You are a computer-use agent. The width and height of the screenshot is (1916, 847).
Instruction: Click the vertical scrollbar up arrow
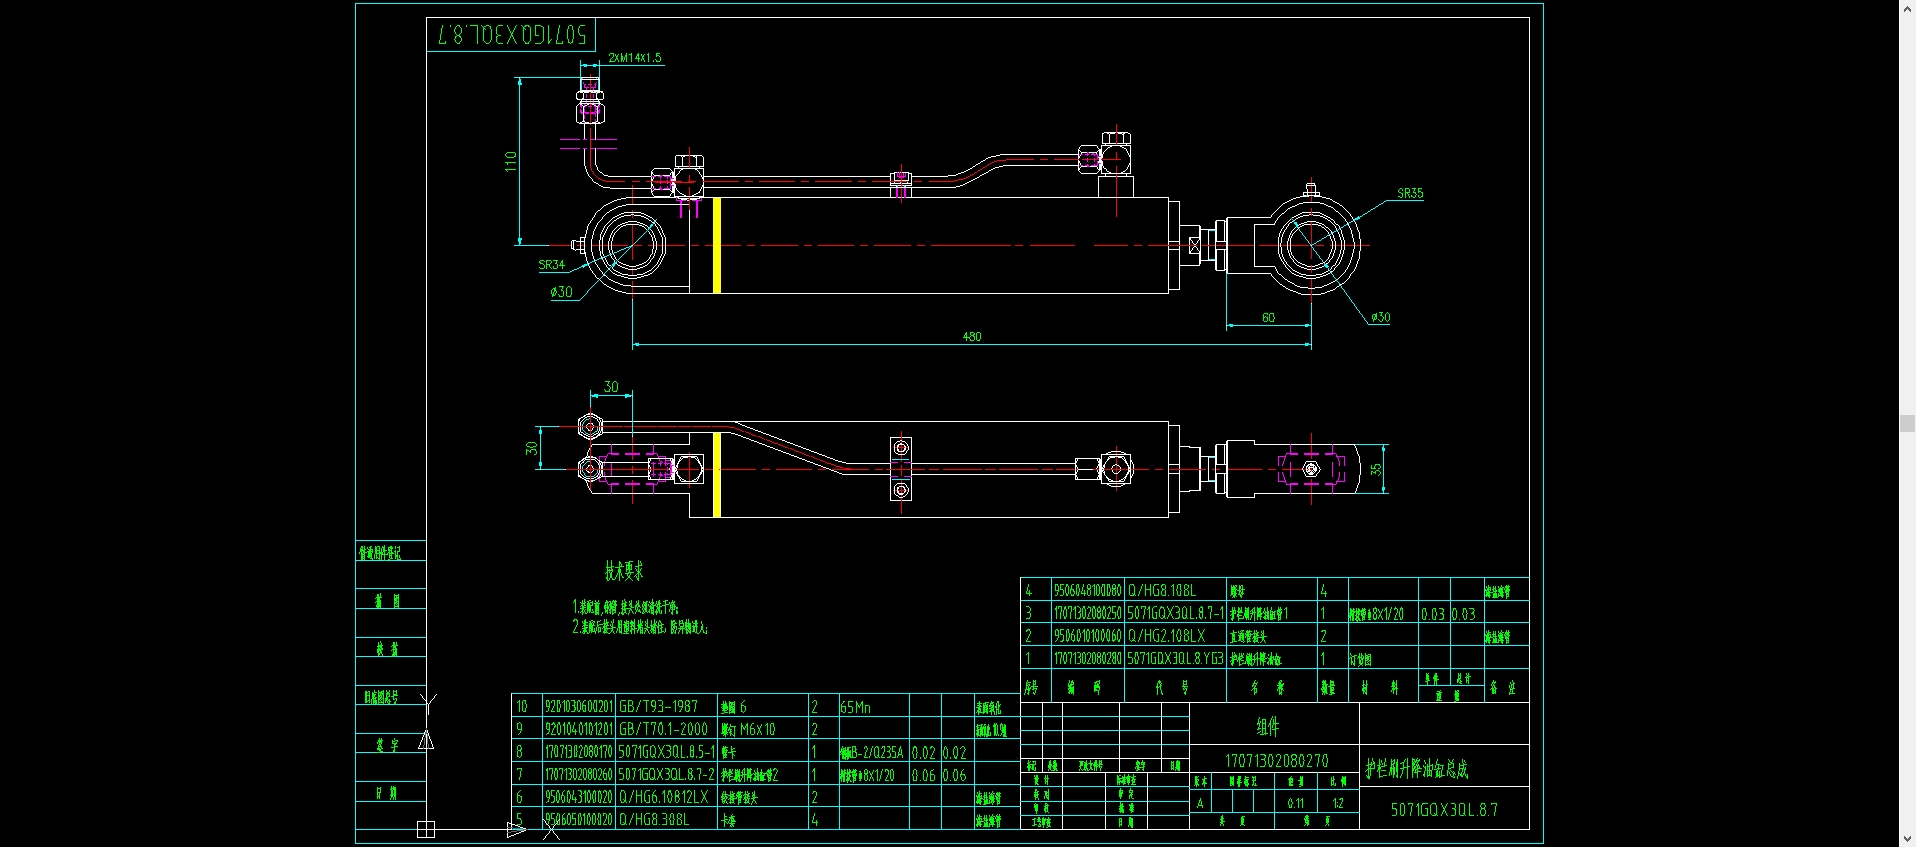[1907, 7]
